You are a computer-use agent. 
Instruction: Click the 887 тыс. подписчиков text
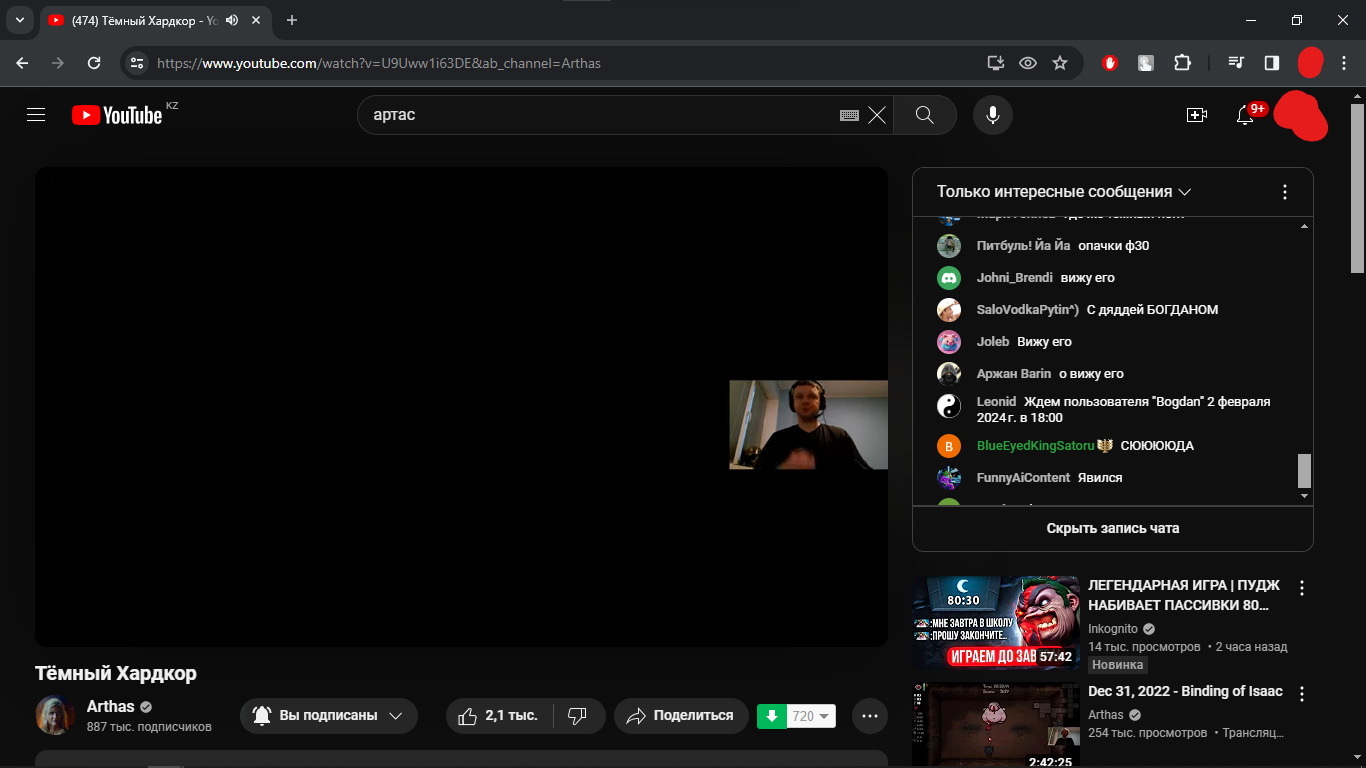click(x=149, y=727)
